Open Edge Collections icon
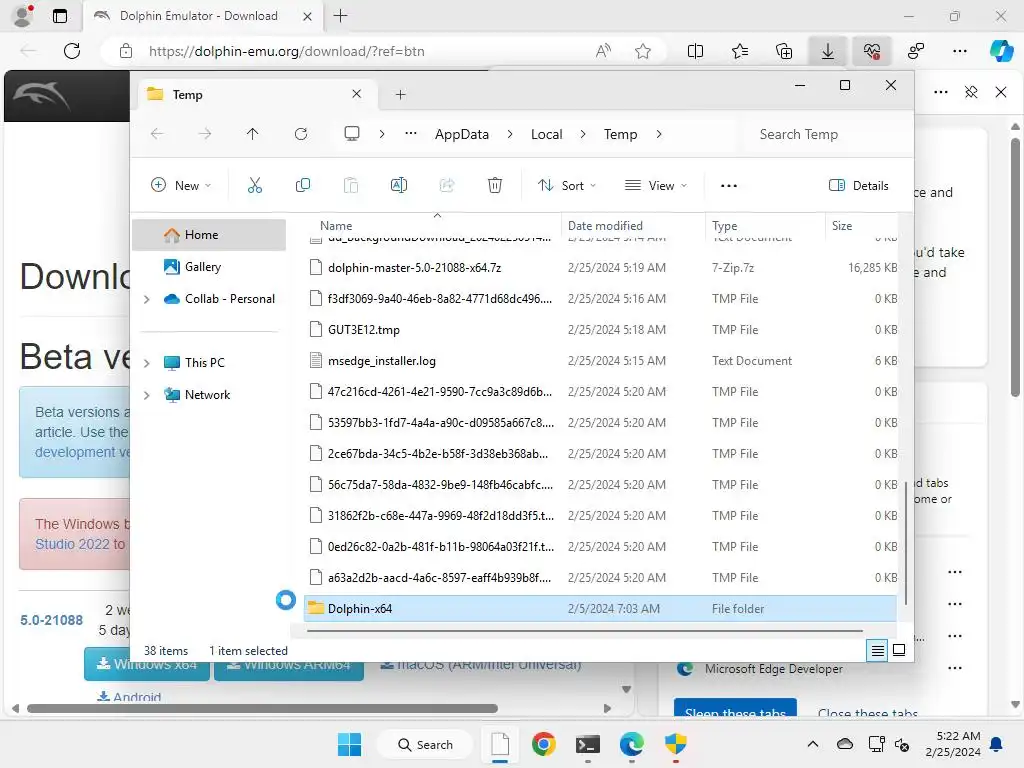This screenshot has width=1024, height=768. [784, 51]
